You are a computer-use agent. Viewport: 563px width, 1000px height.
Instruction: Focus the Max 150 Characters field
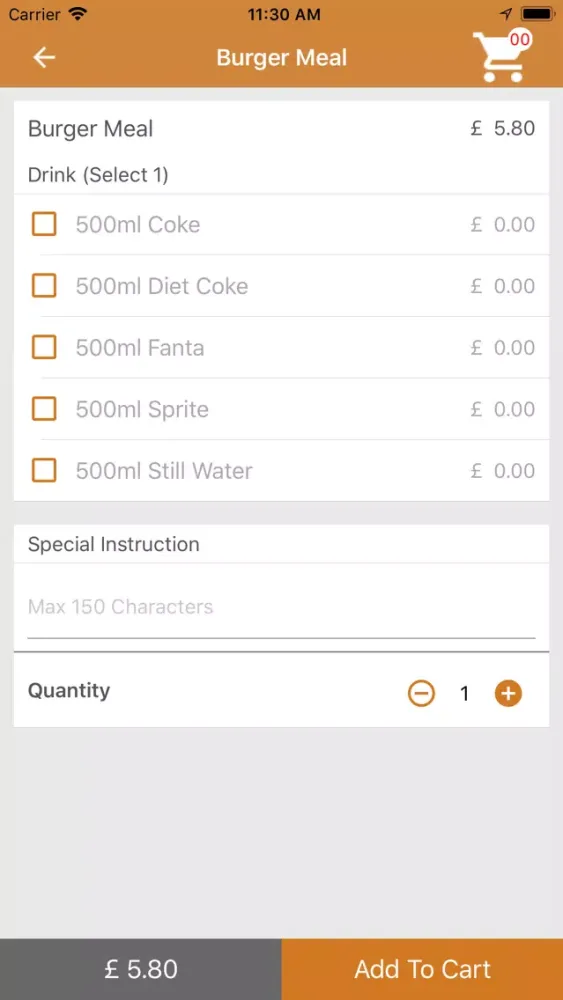(281, 607)
